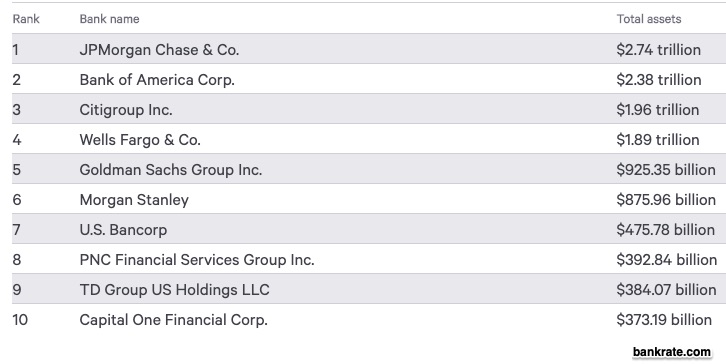This screenshot has height=364, width=726.
Task: Click the $475.78 billion asset value
Action: point(665,230)
